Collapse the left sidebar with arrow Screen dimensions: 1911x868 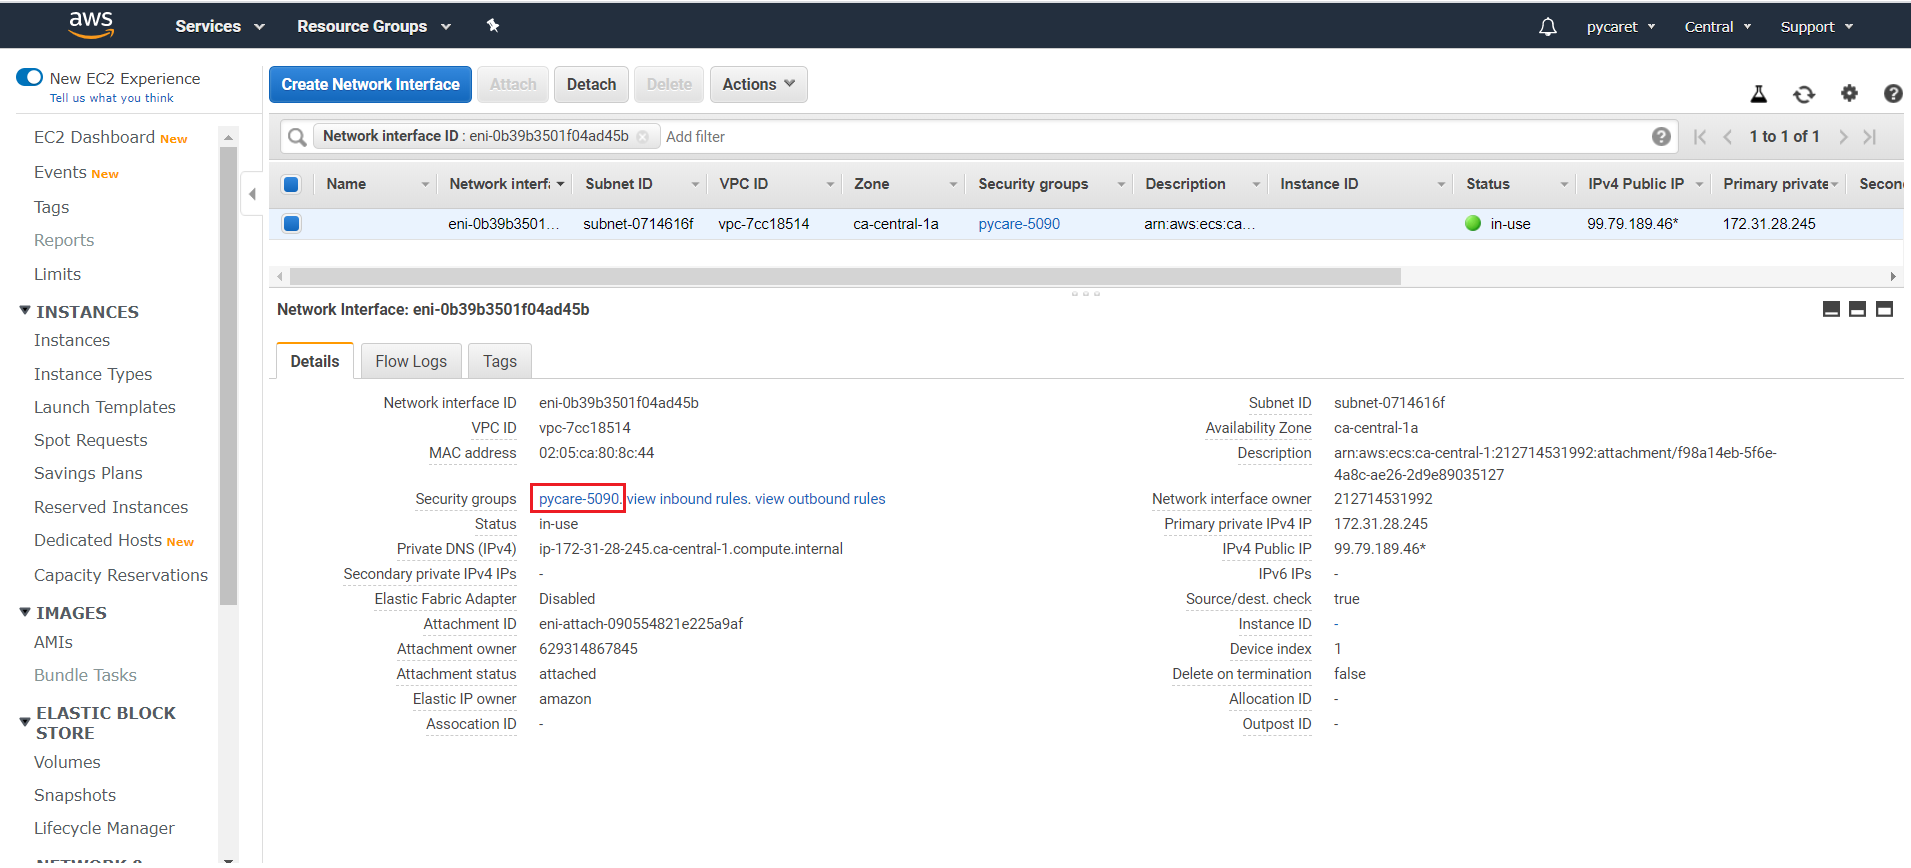253,194
